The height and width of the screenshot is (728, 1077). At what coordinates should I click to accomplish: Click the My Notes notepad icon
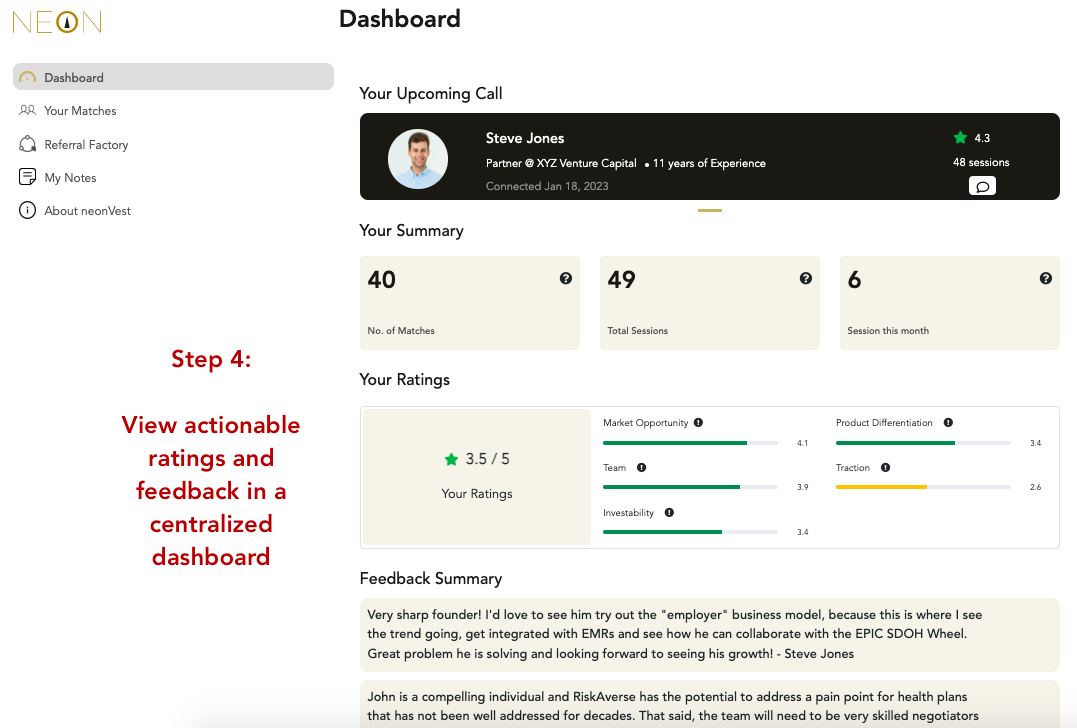pyautogui.click(x=27, y=177)
